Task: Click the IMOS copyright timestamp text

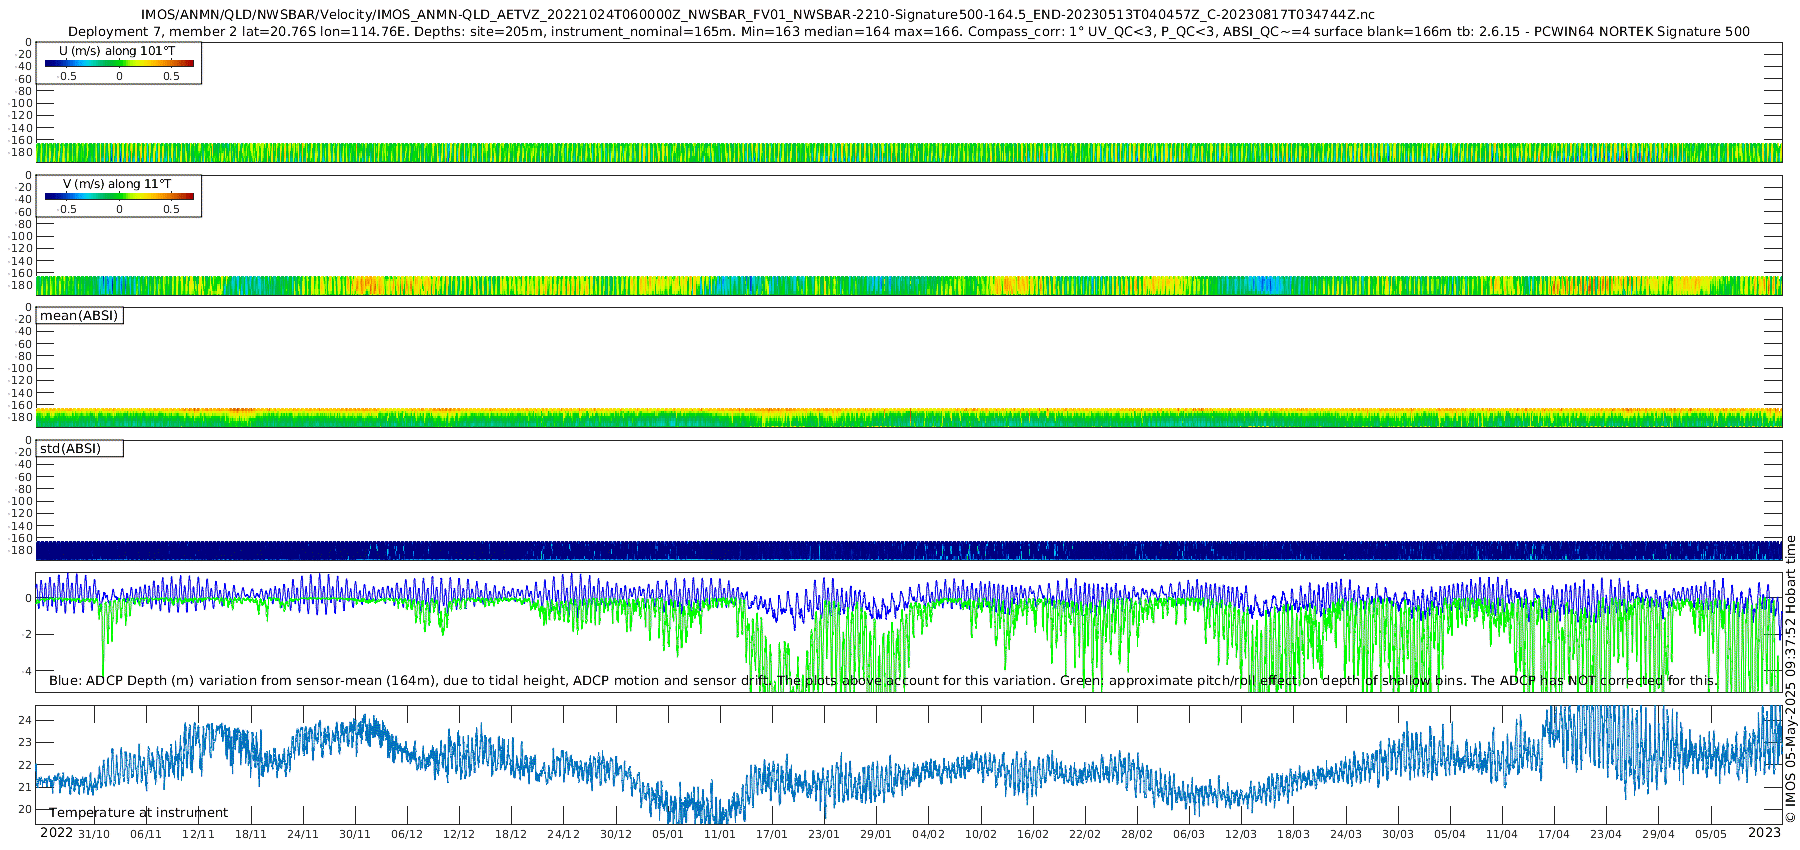Action: click(1790, 680)
